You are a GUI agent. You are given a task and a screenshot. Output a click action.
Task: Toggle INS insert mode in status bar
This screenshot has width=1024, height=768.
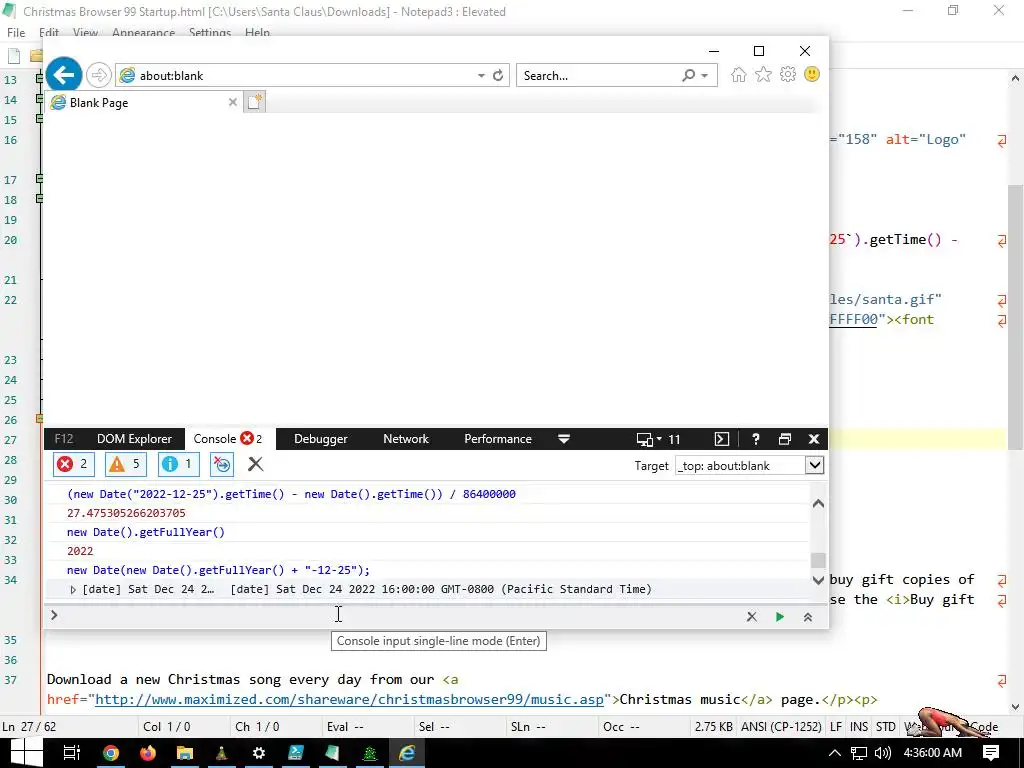(x=859, y=727)
